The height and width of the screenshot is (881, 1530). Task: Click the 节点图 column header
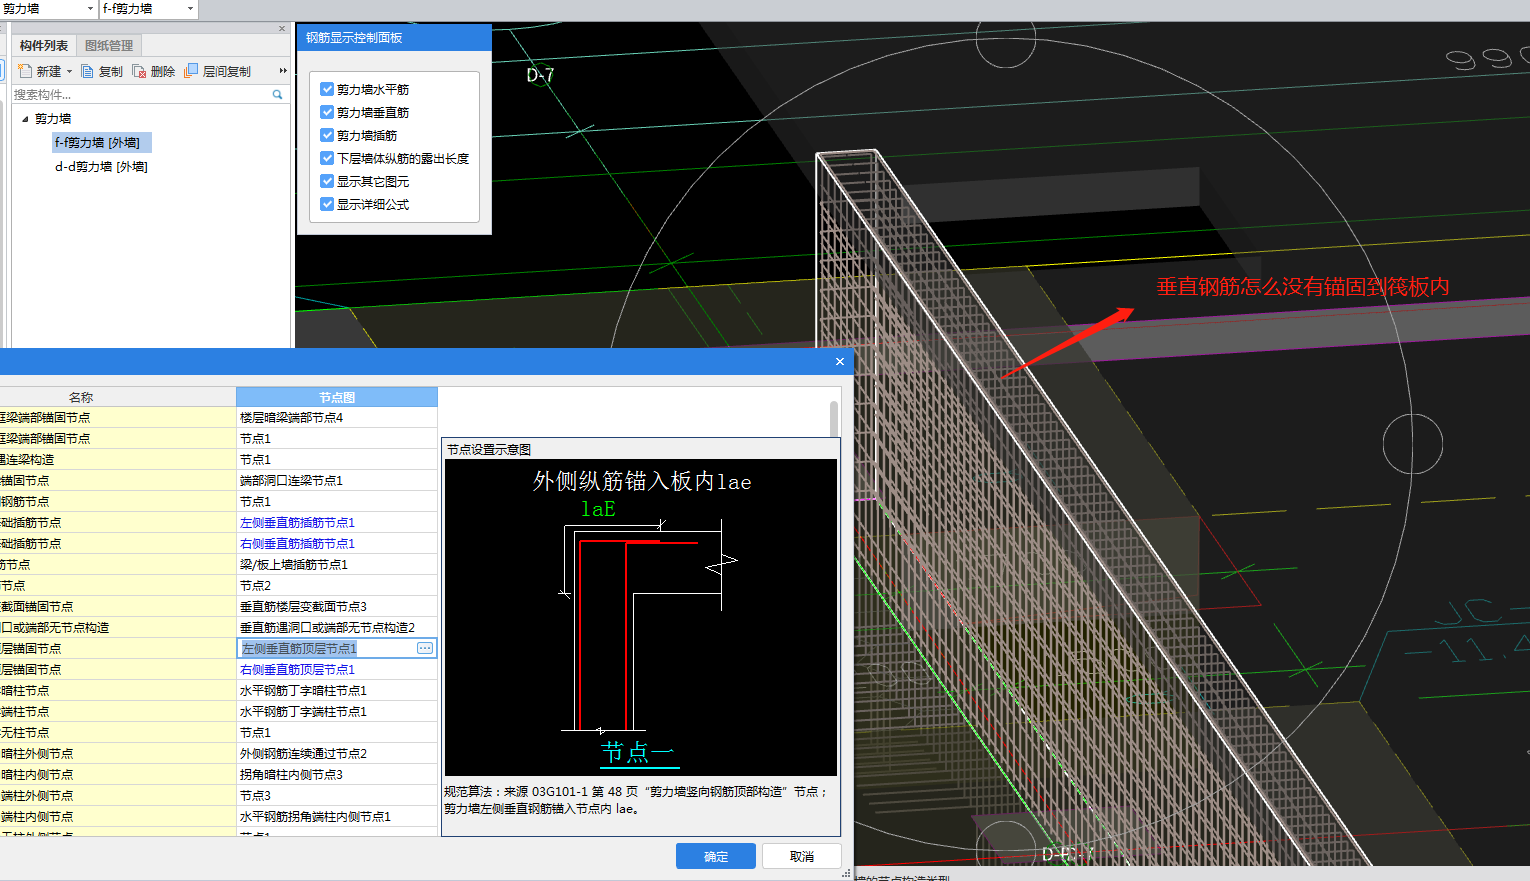coord(337,397)
